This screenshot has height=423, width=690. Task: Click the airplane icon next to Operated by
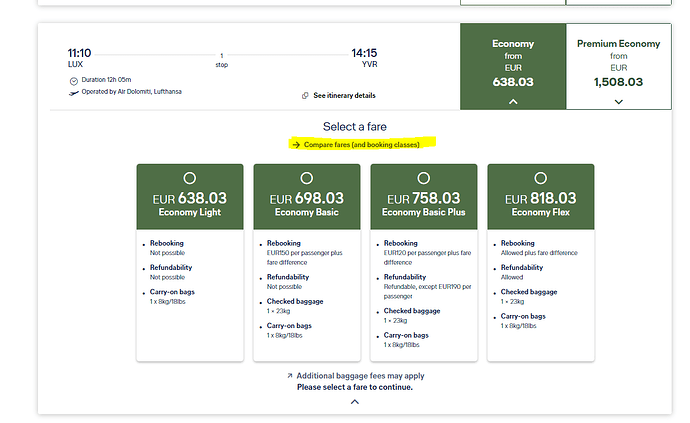(x=73, y=93)
